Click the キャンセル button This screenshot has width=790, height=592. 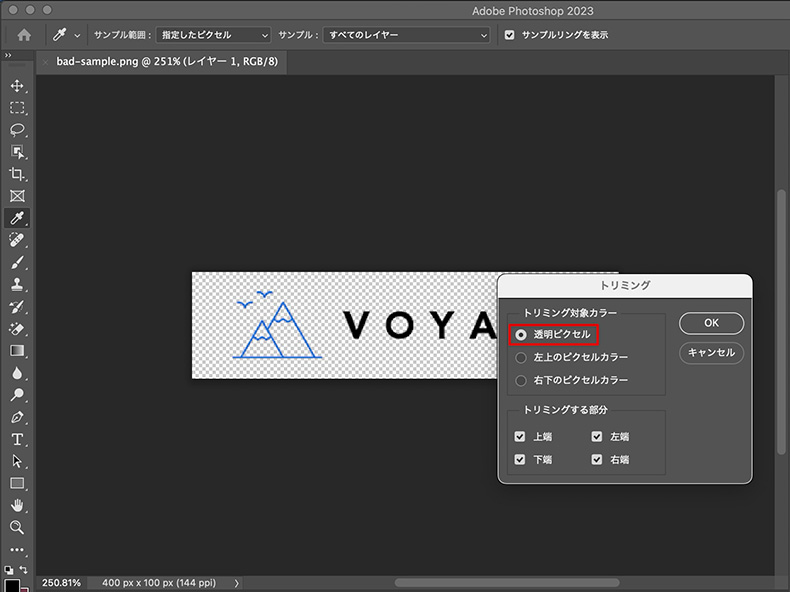pyautogui.click(x=711, y=353)
